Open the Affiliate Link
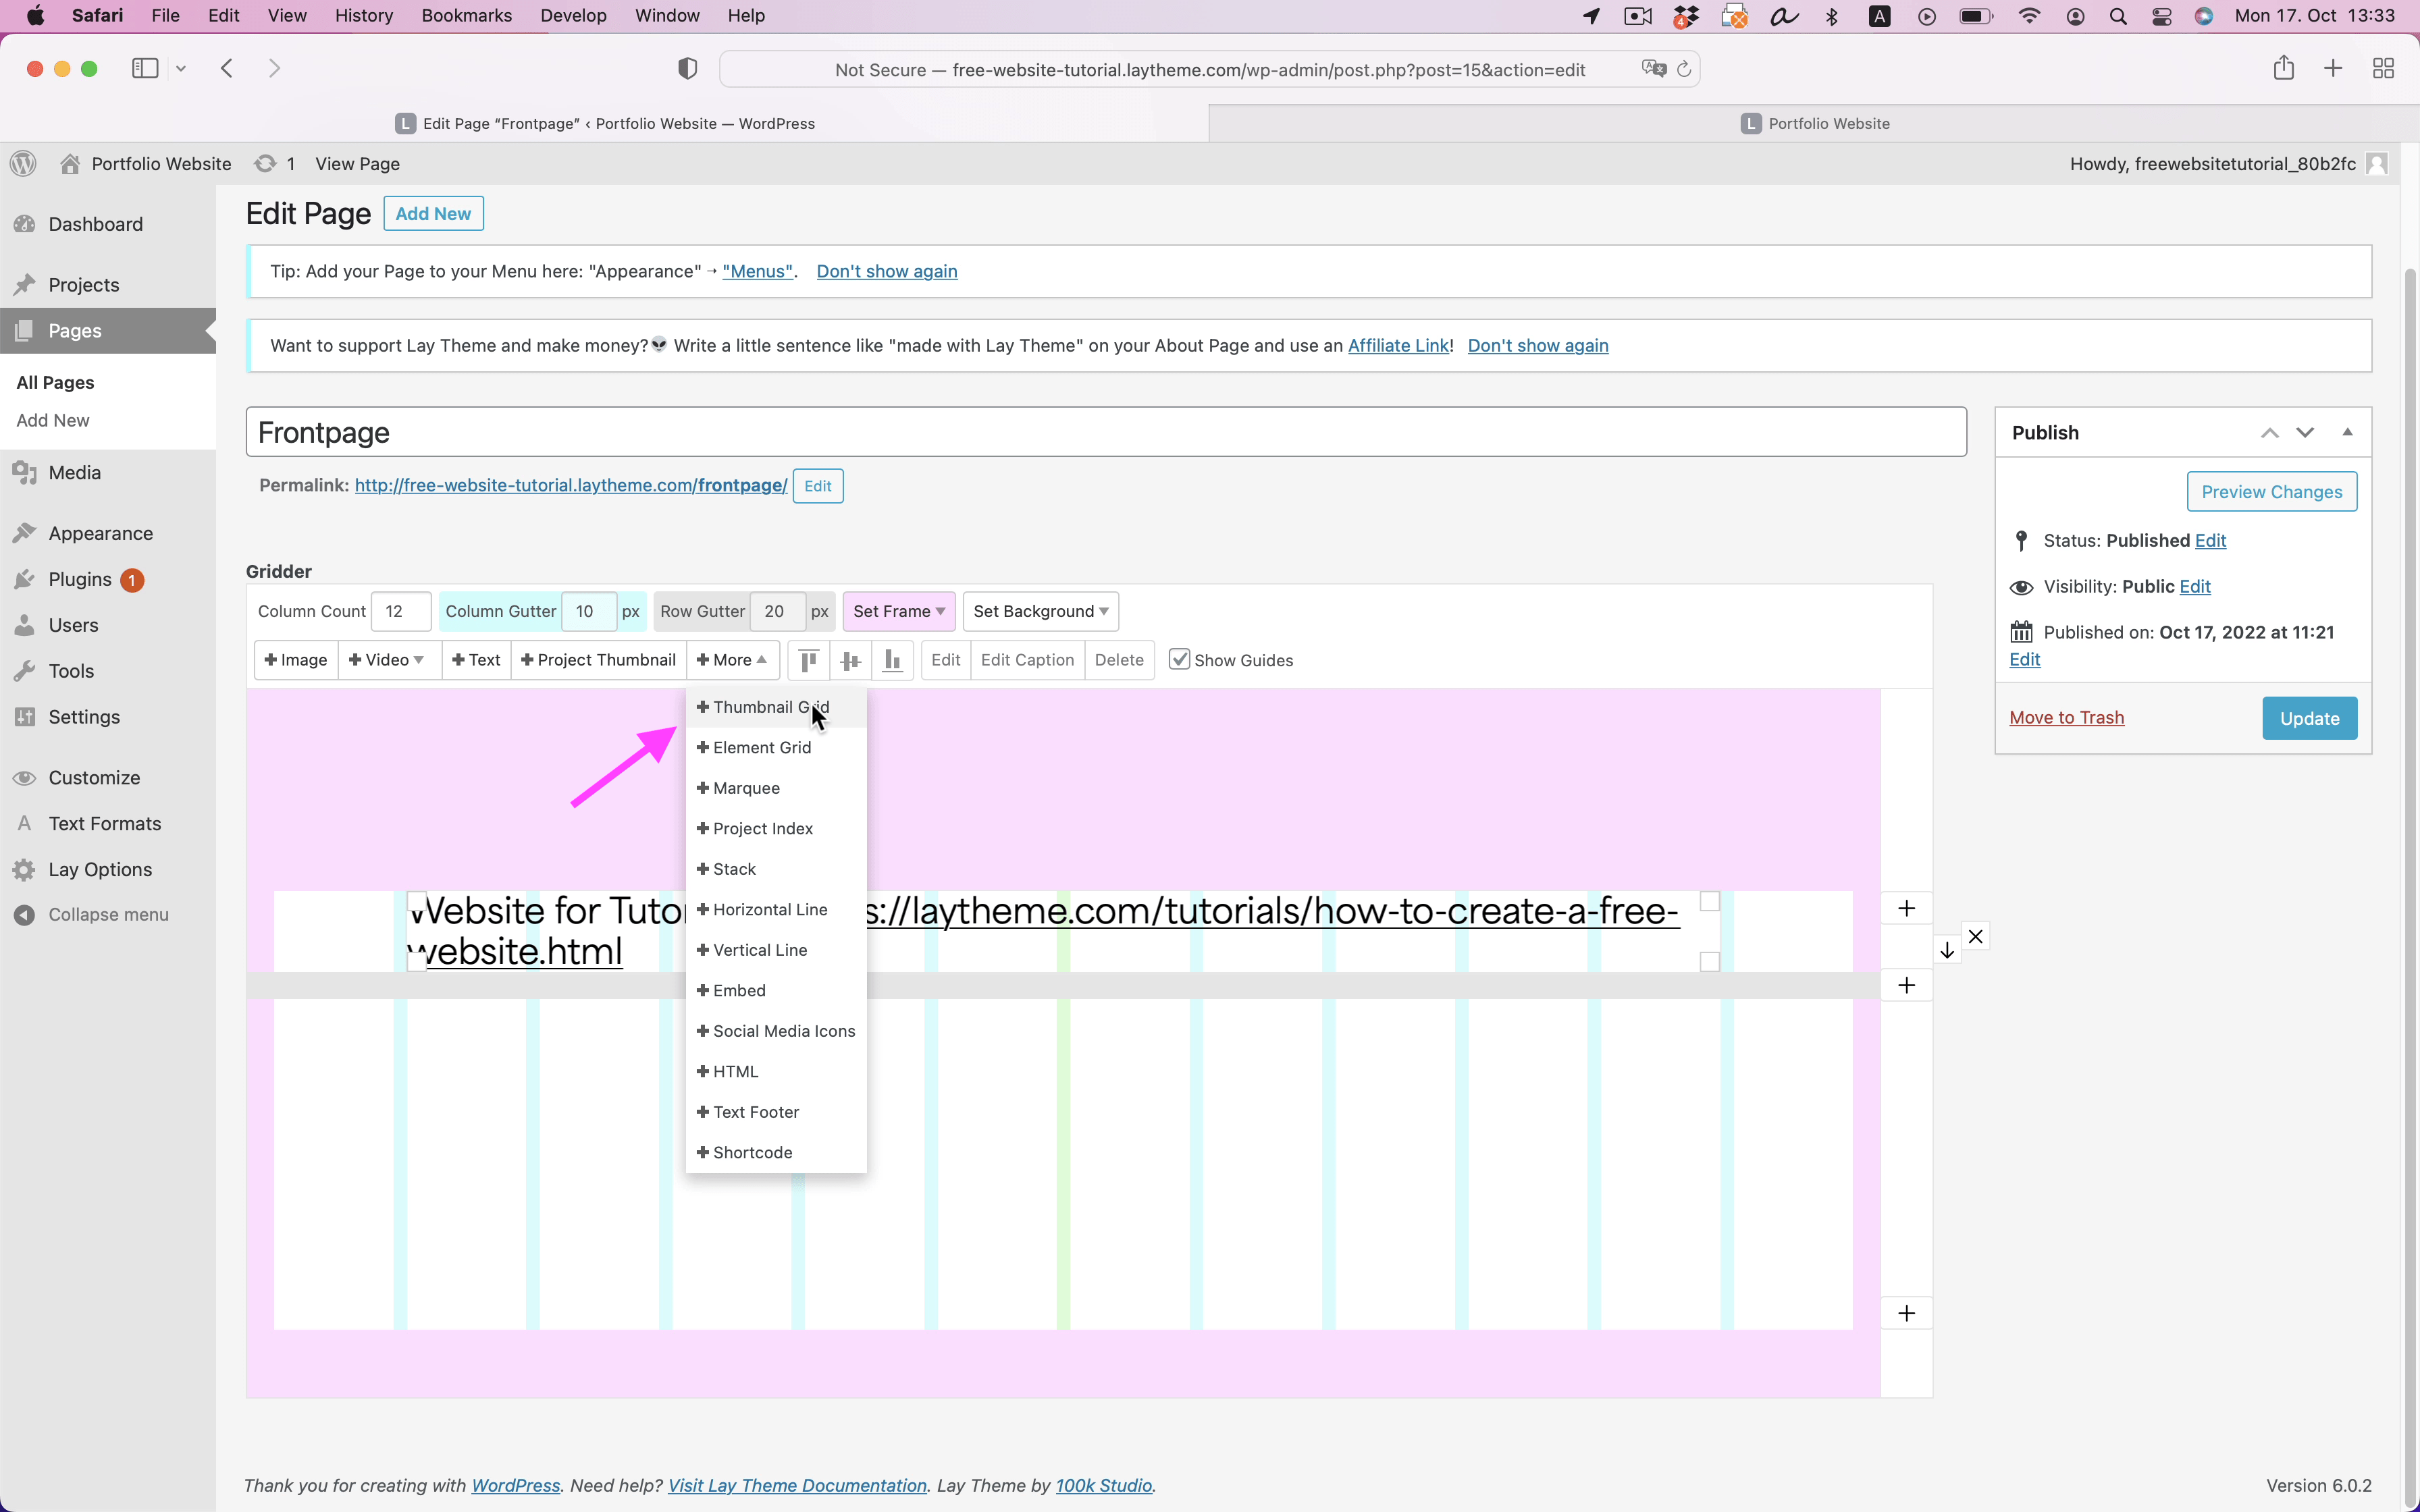 pyautogui.click(x=1398, y=345)
